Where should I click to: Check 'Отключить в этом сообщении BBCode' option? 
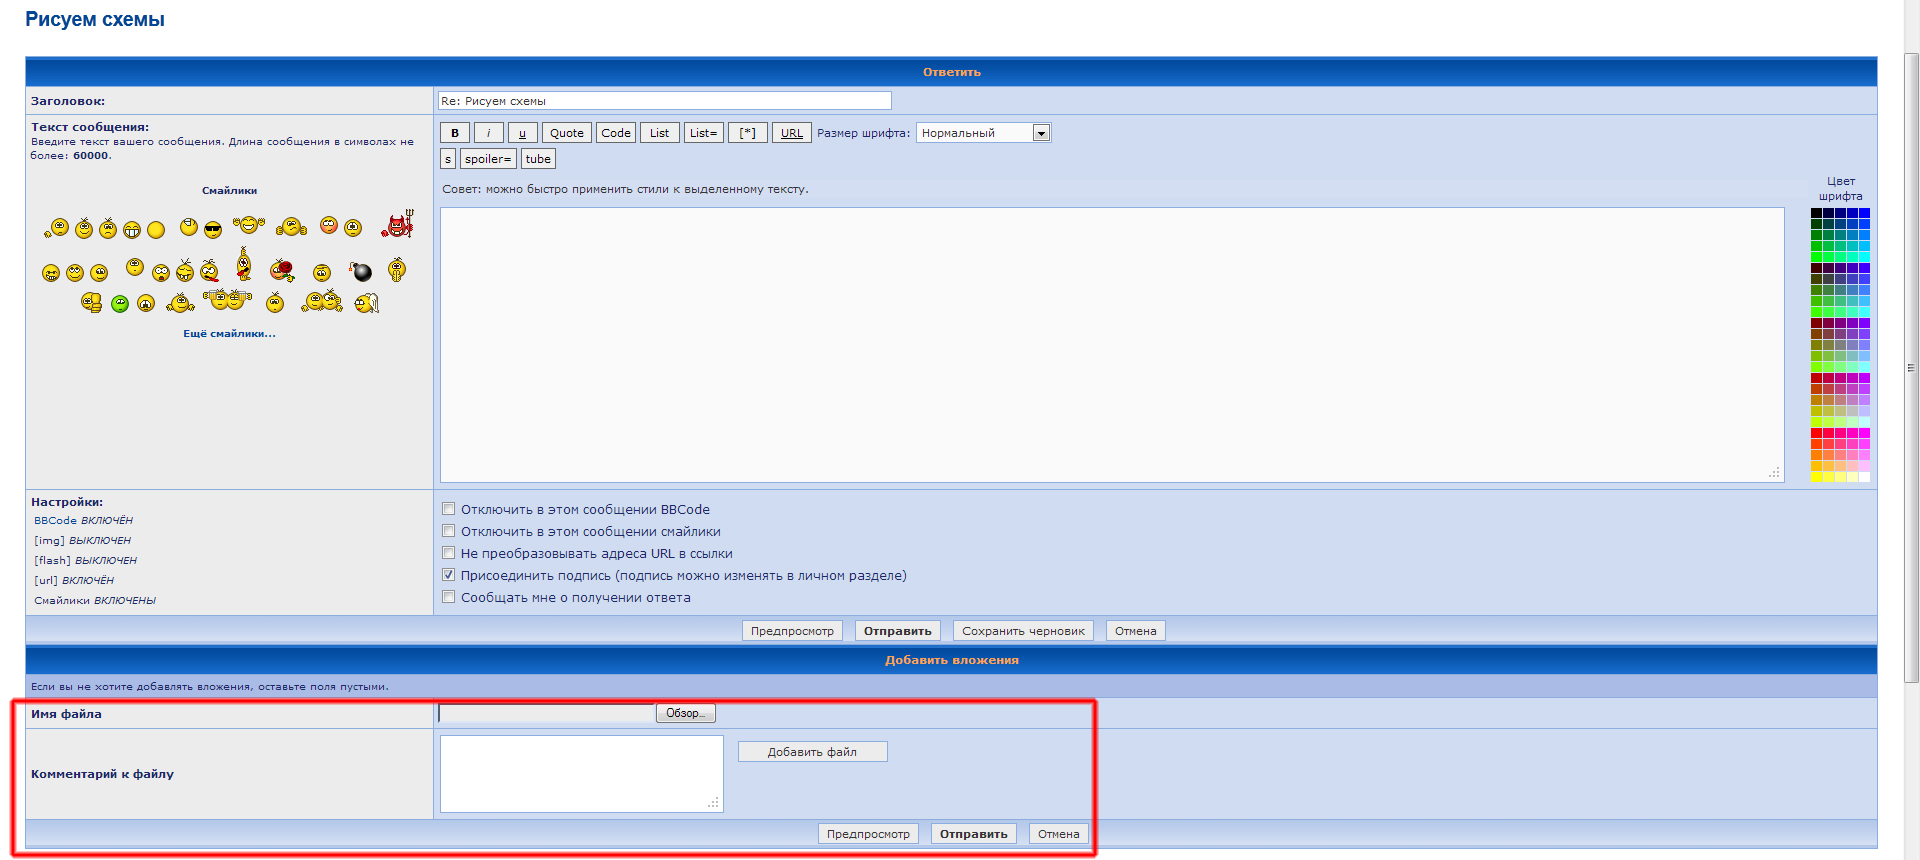click(449, 509)
